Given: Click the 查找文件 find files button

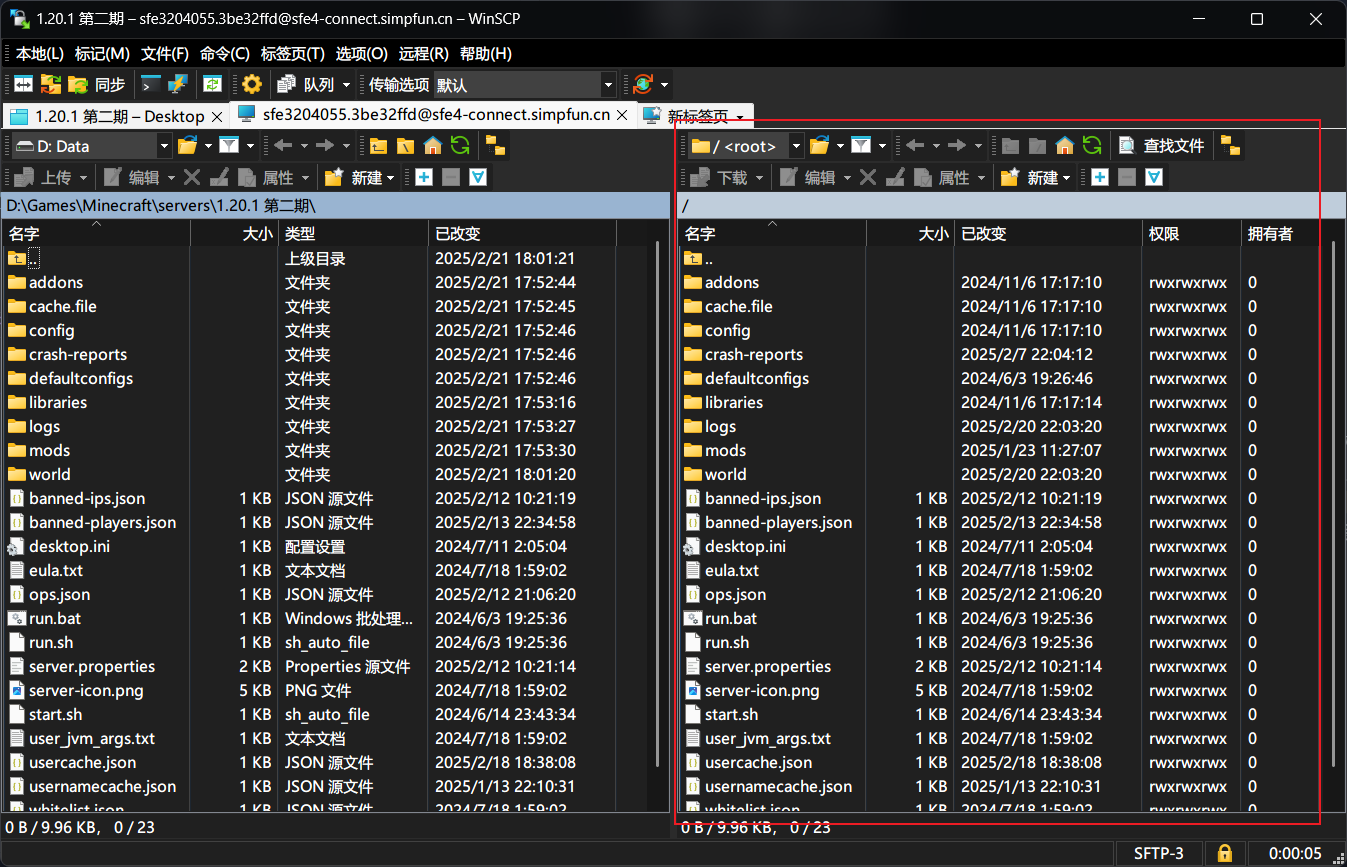Looking at the screenshot, I should pos(1162,146).
